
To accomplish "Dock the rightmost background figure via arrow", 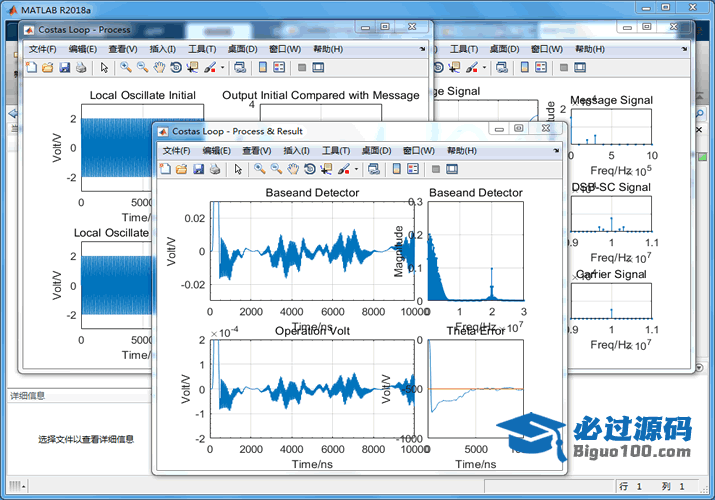I will tap(684, 49).
